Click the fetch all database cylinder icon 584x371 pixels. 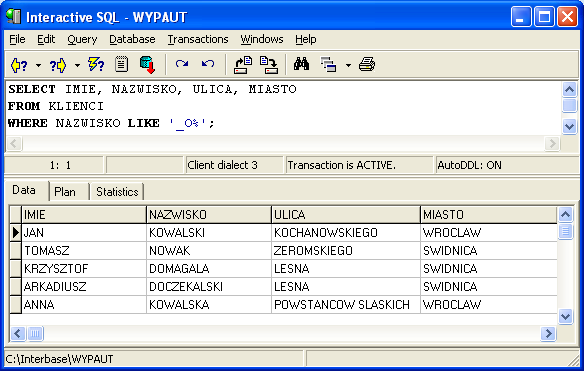pyautogui.click(x=147, y=65)
